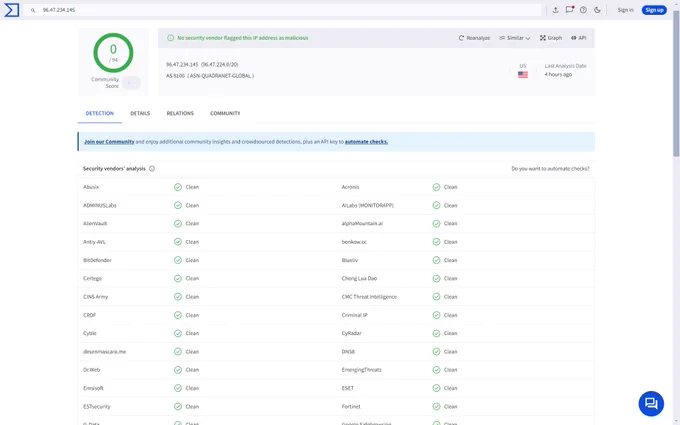
Task: Click the US flag icon
Action: tap(523, 75)
